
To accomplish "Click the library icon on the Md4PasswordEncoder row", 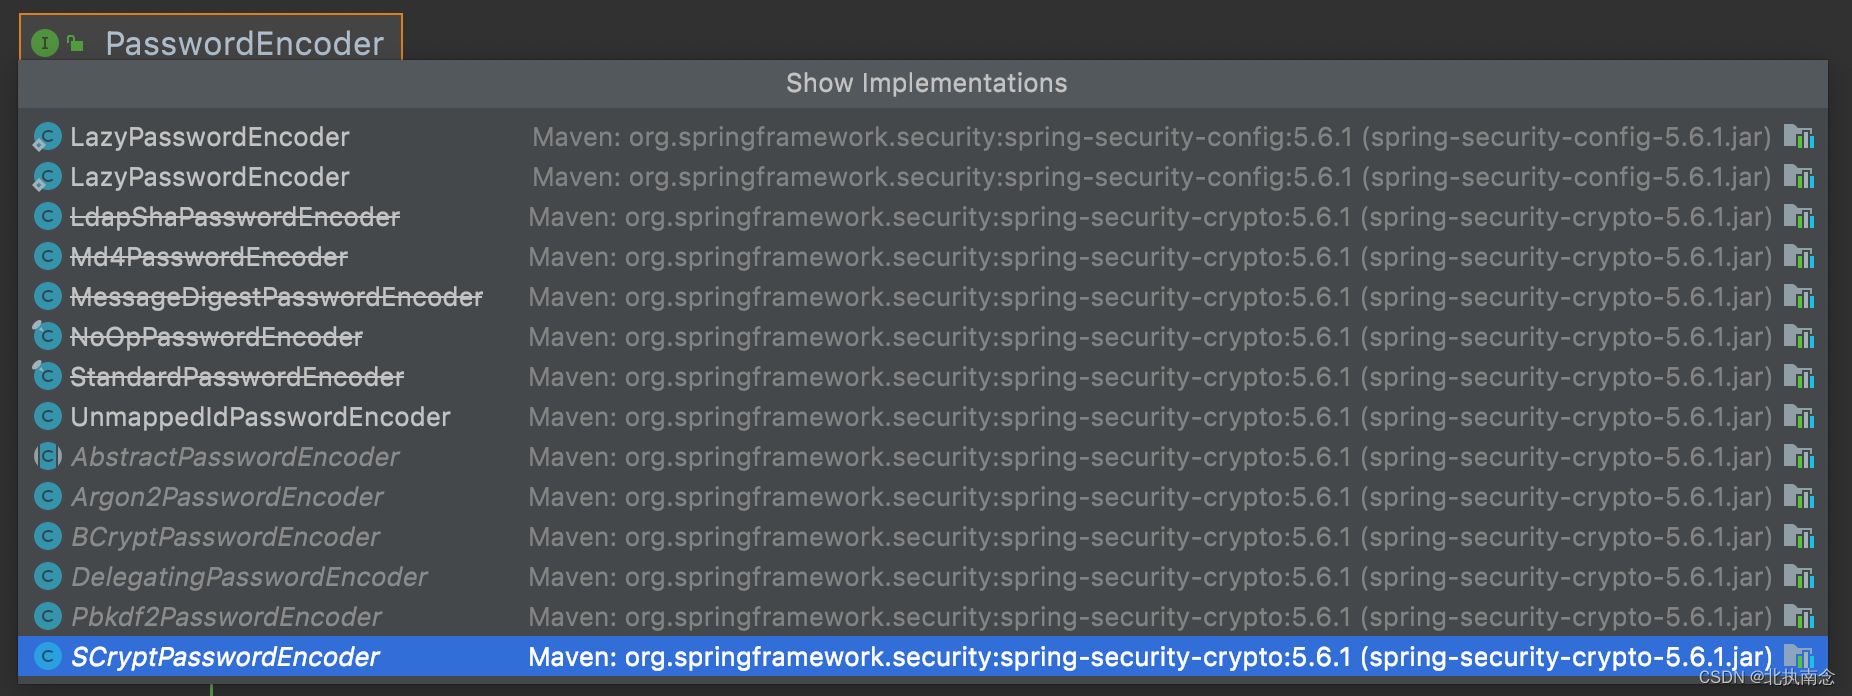I will [x=1799, y=257].
